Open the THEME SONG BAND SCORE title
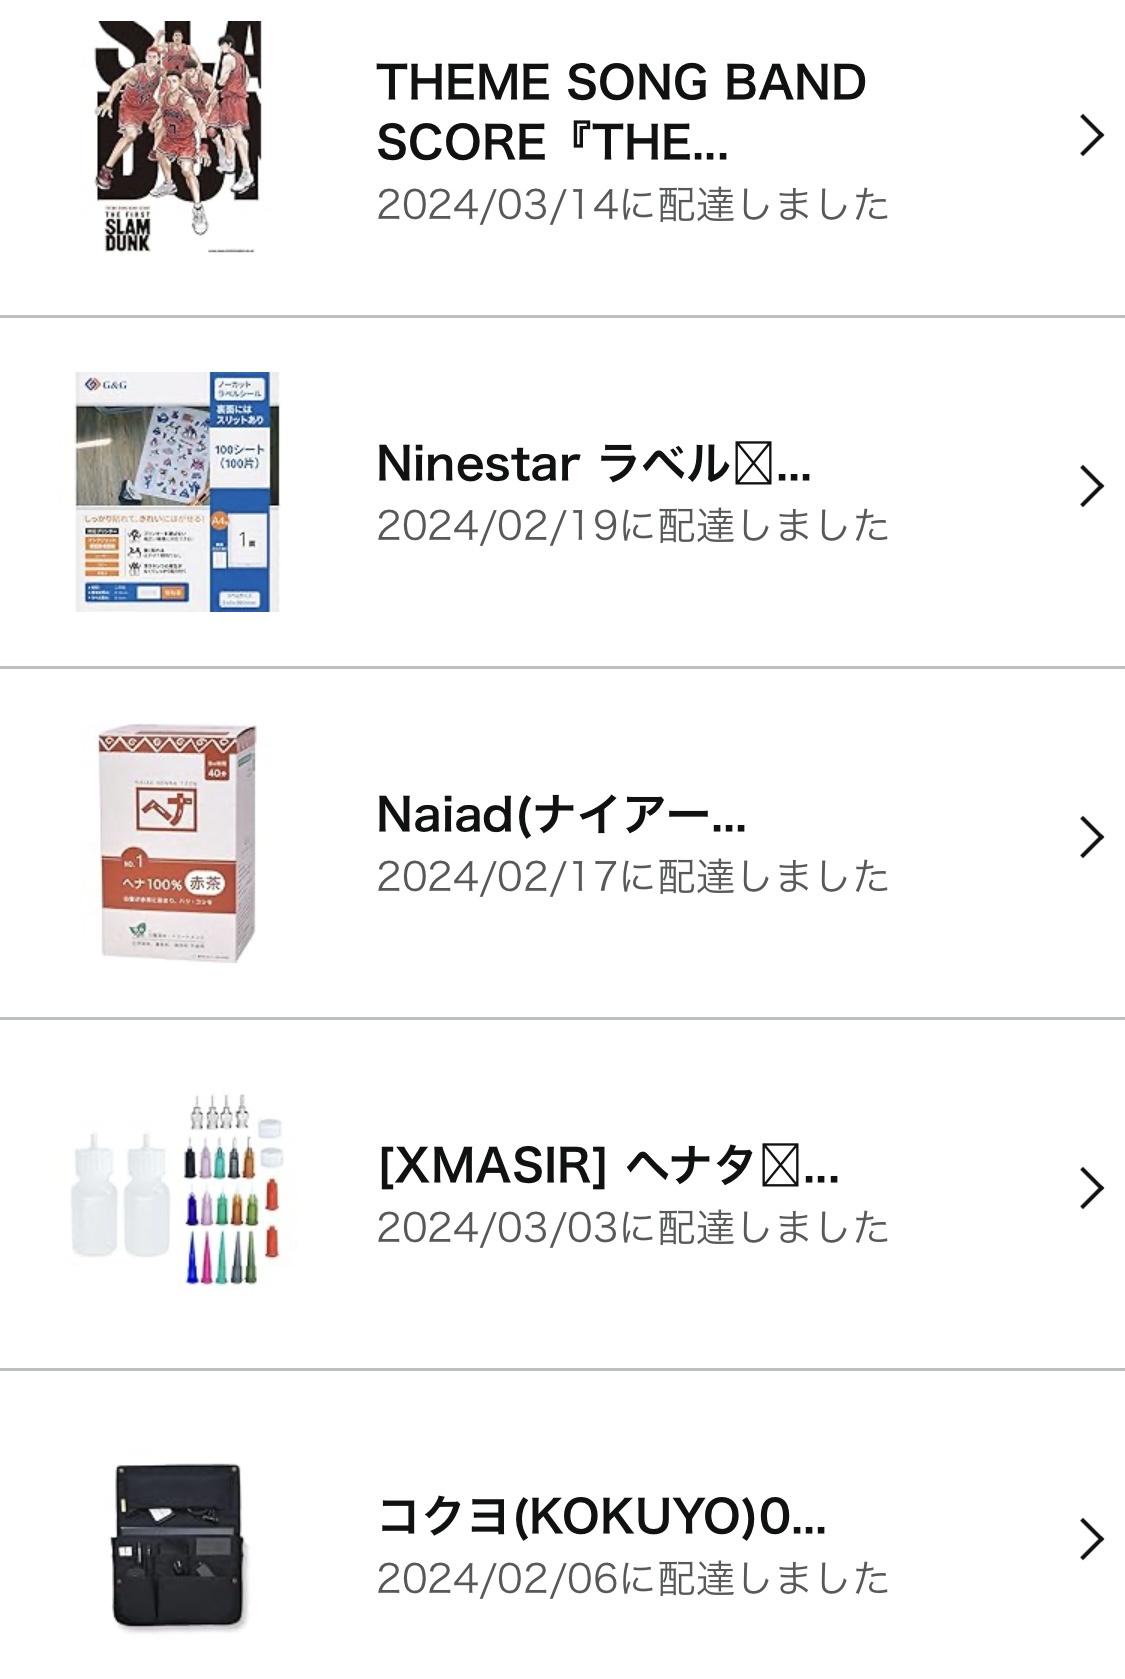This screenshot has width=1125, height=1679. point(620,111)
